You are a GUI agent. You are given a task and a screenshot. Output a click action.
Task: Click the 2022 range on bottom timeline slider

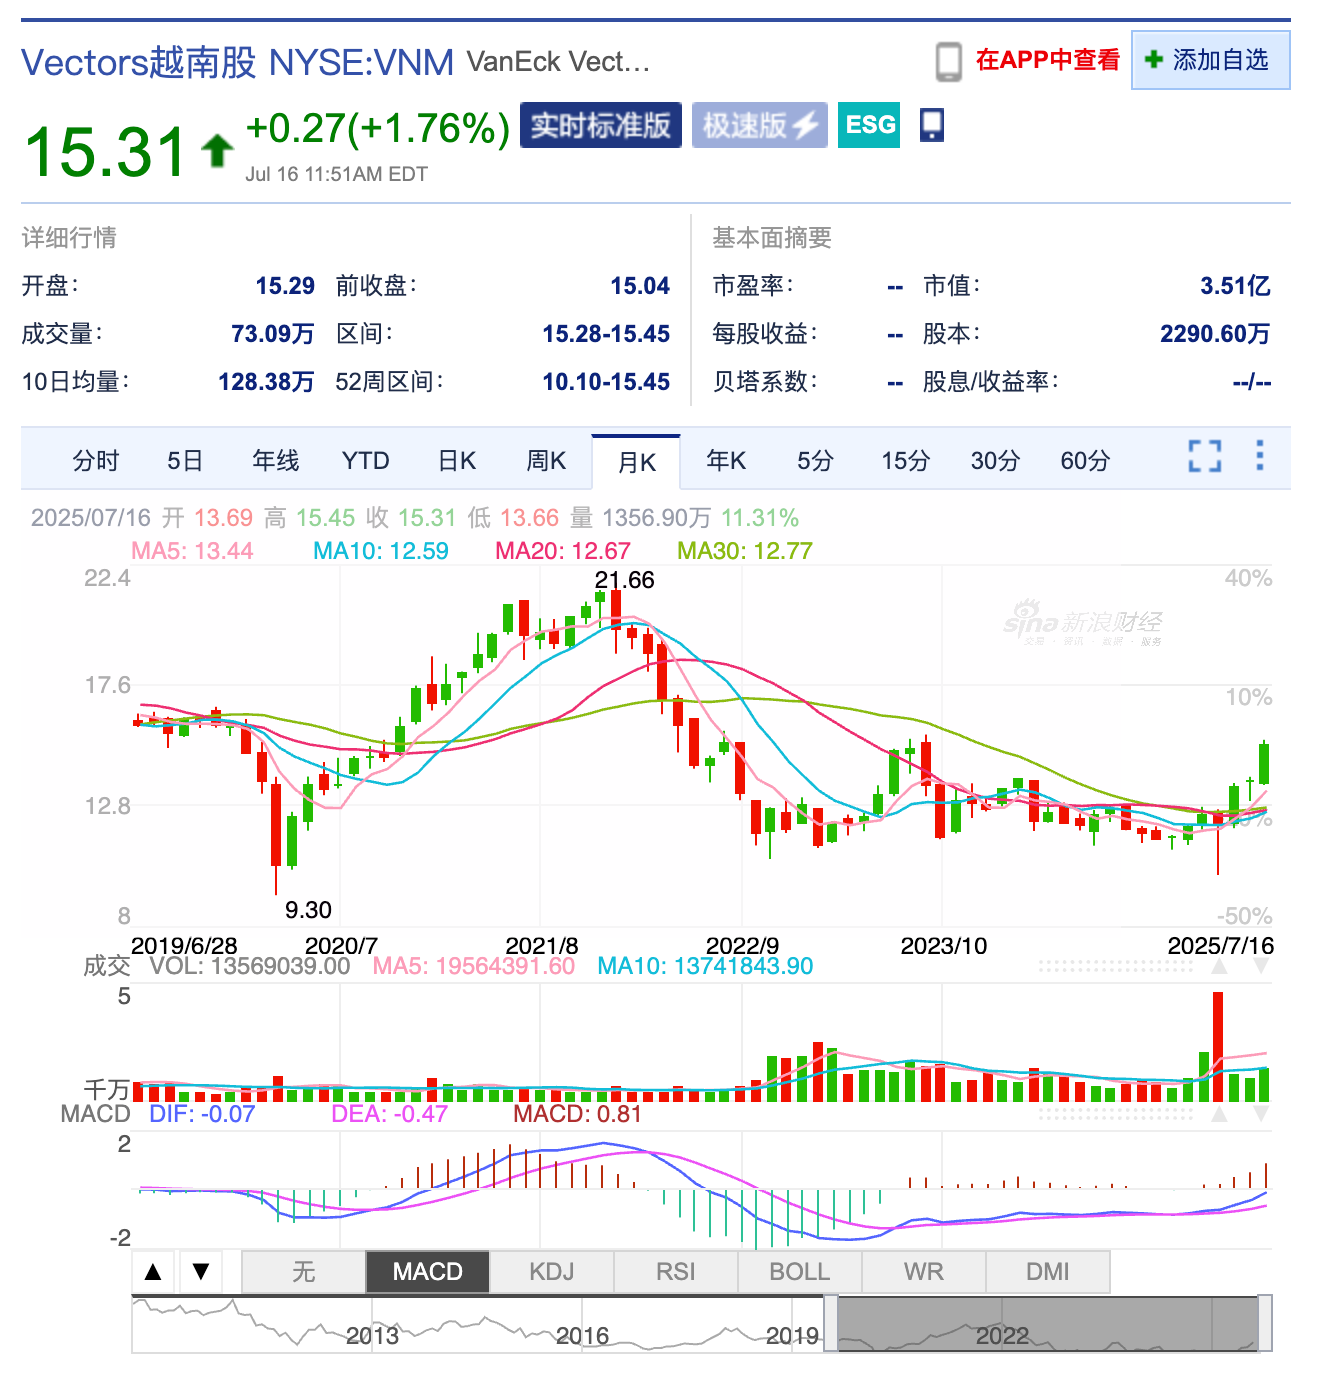click(1003, 1335)
